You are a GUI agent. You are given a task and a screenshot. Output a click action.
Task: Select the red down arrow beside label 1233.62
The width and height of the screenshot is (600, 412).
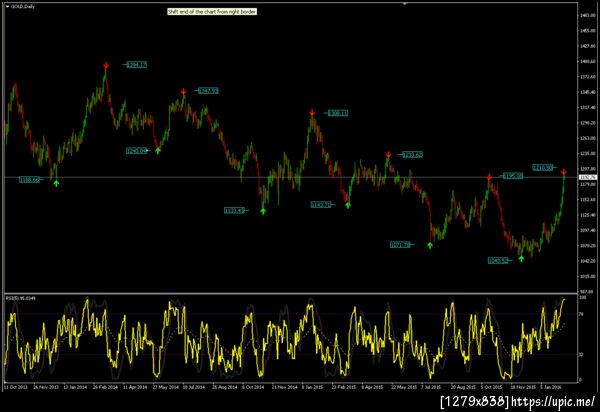pyautogui.click(x=388, y=155)
